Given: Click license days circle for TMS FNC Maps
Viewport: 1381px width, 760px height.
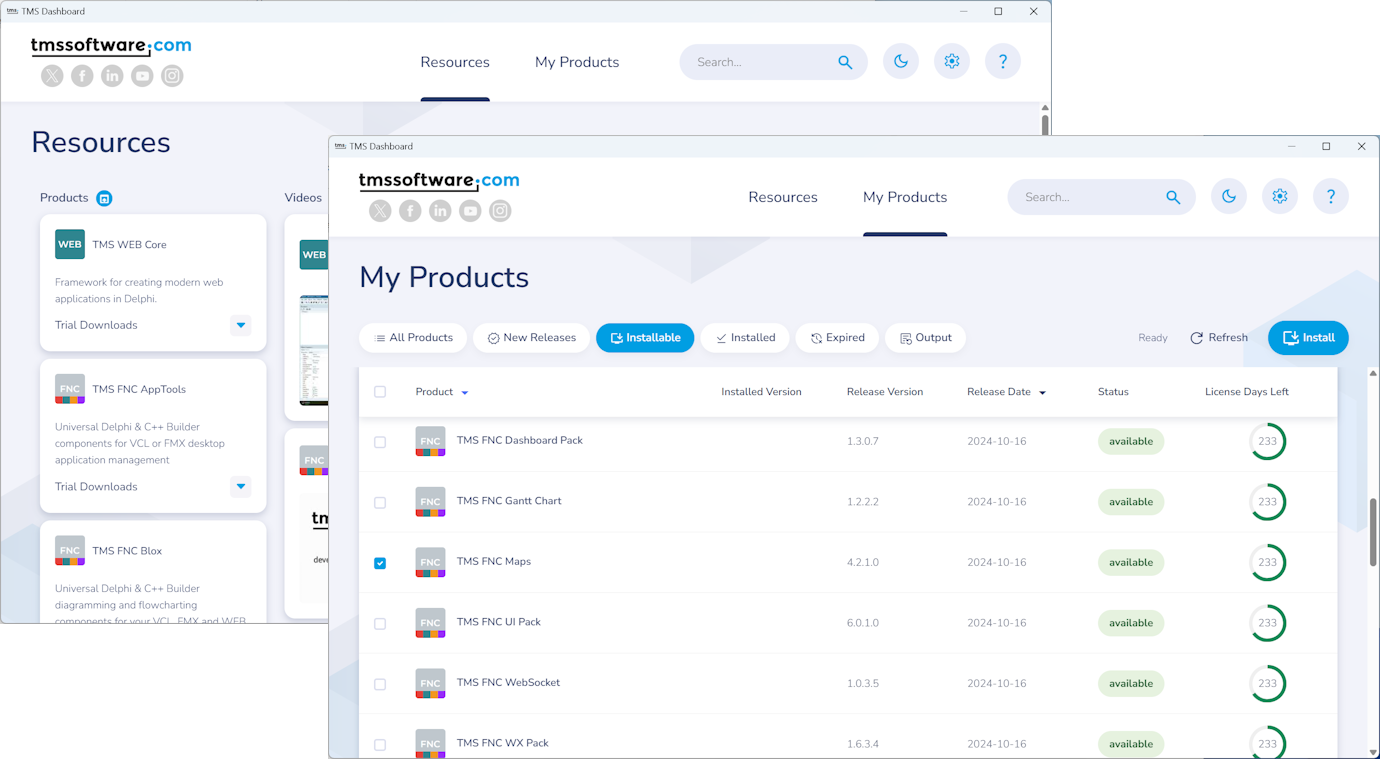Looking at the screenshot, I should 1267,563.
